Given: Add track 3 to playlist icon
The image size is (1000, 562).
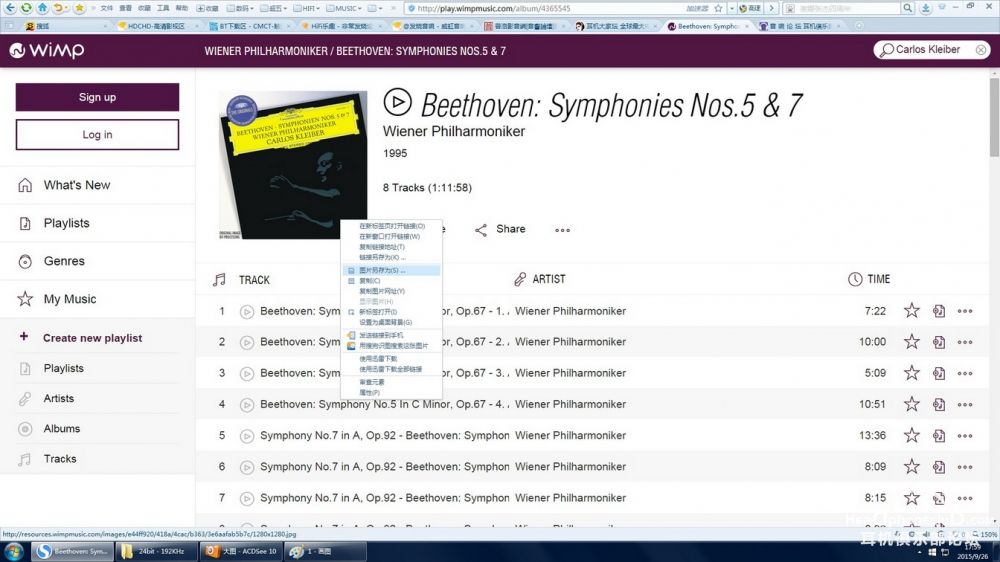Looking at the screenshot, I should coord(939,373).
